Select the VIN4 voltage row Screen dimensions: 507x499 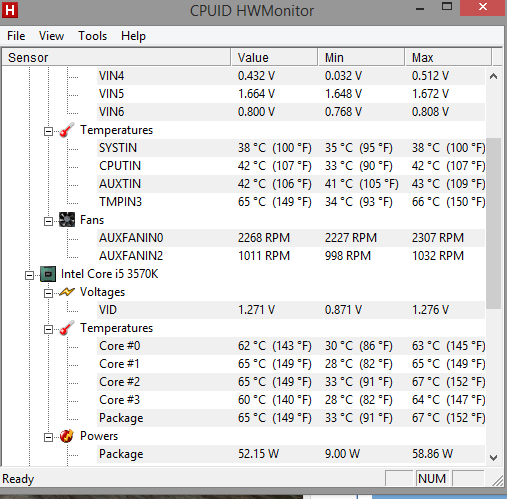point(291,76)
